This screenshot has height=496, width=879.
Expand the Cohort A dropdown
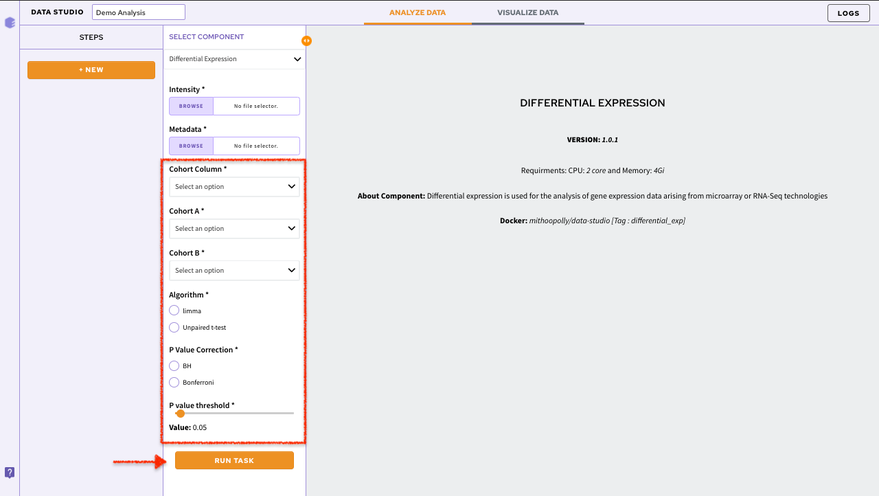click(234, 228)
